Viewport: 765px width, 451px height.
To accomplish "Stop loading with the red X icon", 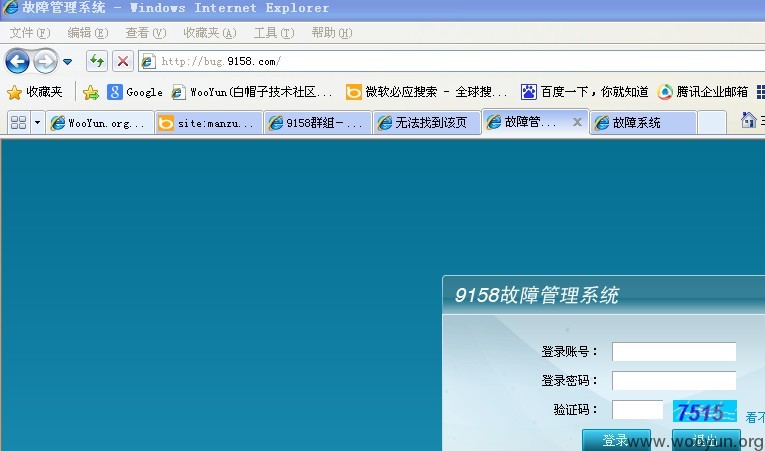I will pyautogui.click(x=123, y=62).
